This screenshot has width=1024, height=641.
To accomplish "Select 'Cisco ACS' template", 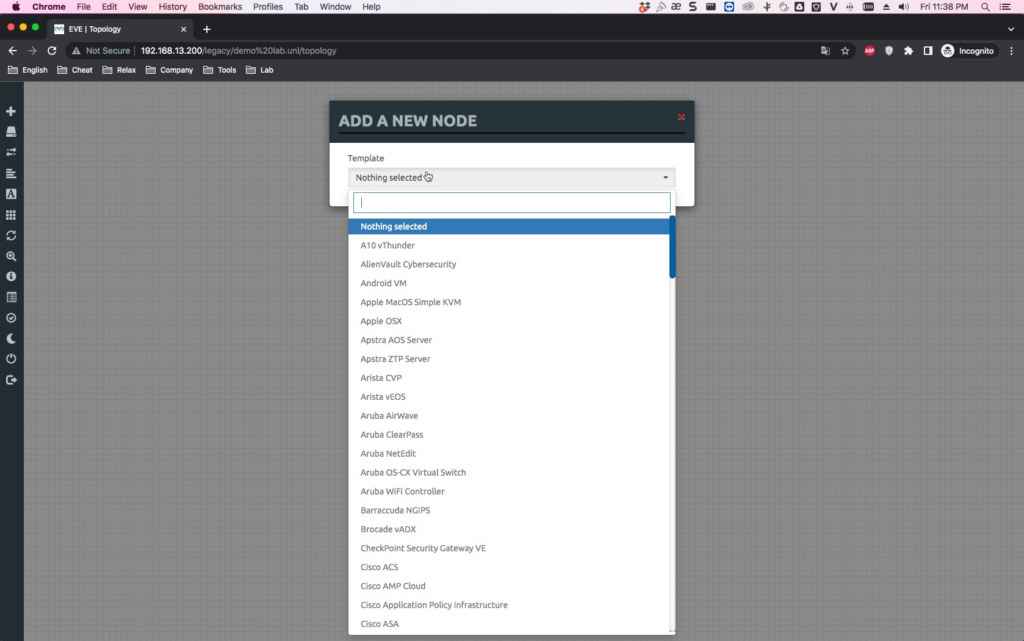I will pyautogui.click(x=508, y=567).
